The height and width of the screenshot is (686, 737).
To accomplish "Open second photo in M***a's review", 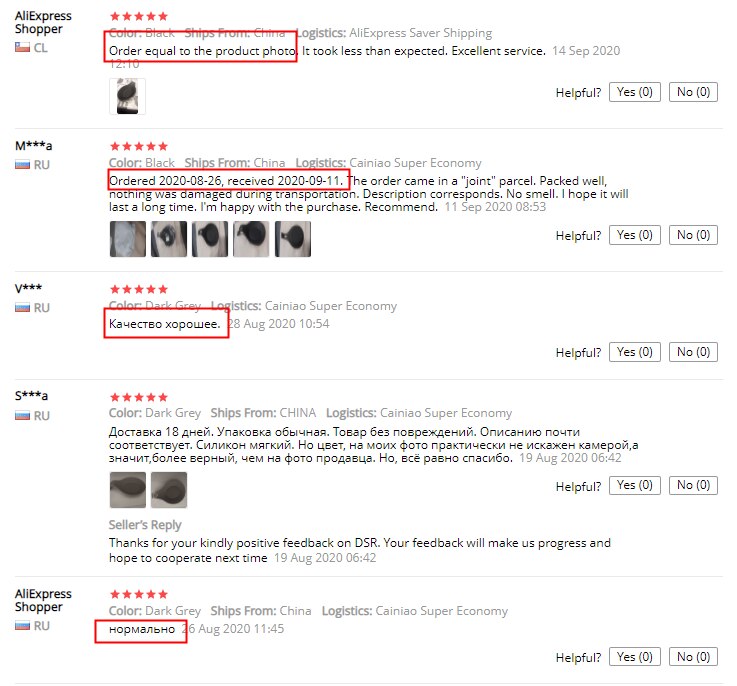I will click(169, 239).
